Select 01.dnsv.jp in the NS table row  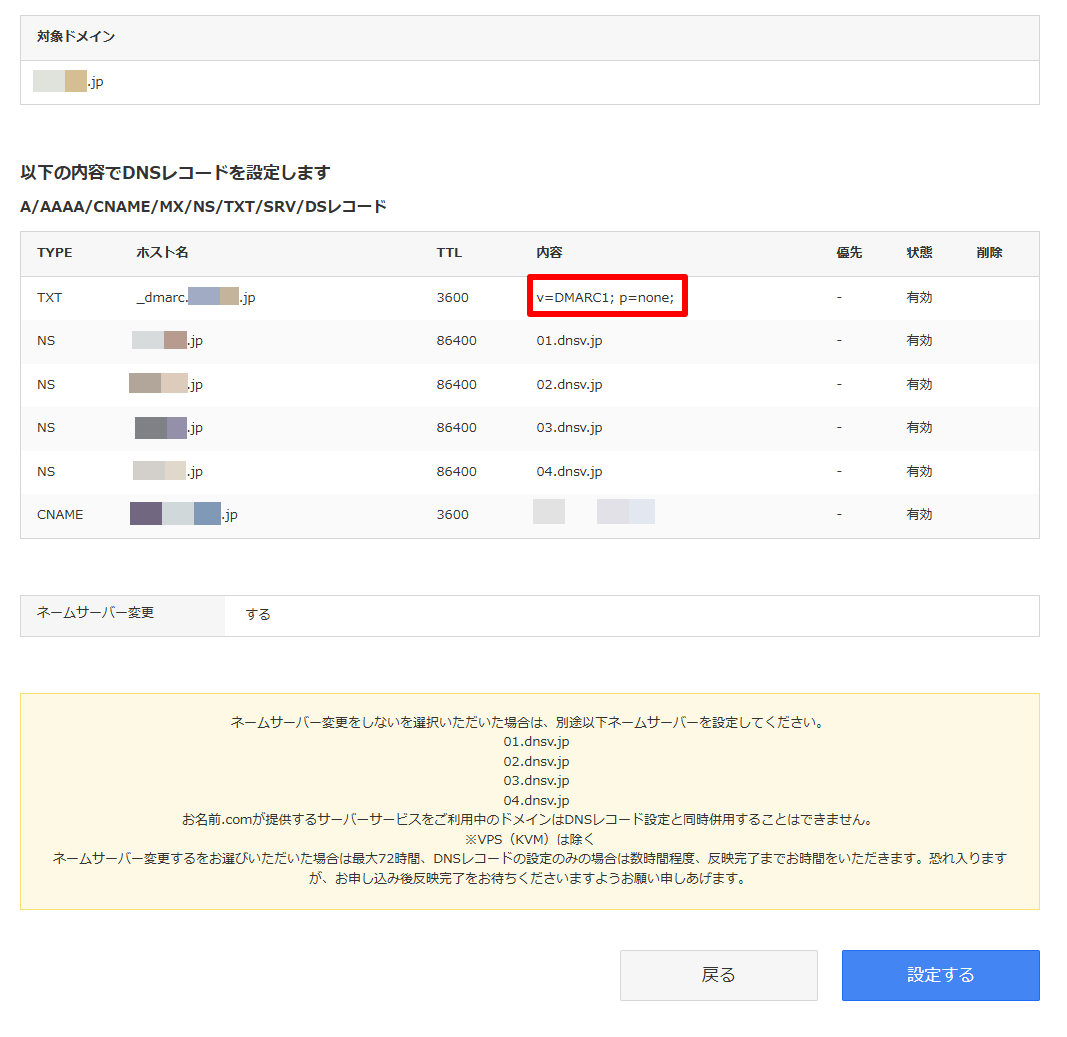tap(569, 341)
